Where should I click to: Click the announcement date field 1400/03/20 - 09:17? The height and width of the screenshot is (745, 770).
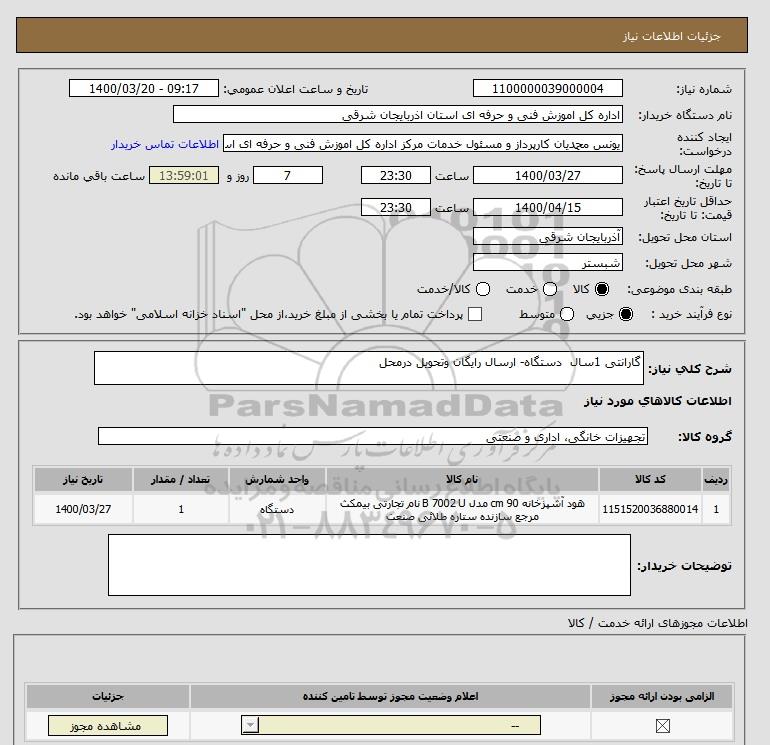coord(143,88)
